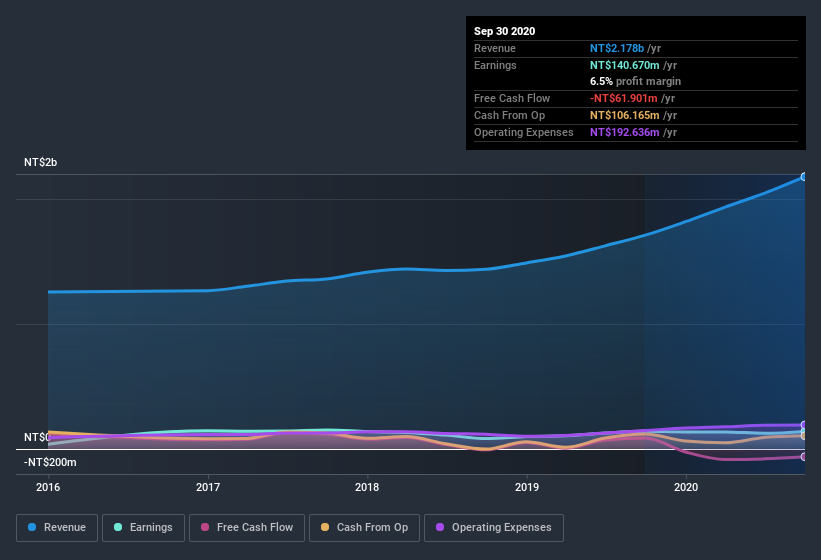821x560 pixels.
Task: Select the Operating Expenses endpoint marker
Action: 804,425
